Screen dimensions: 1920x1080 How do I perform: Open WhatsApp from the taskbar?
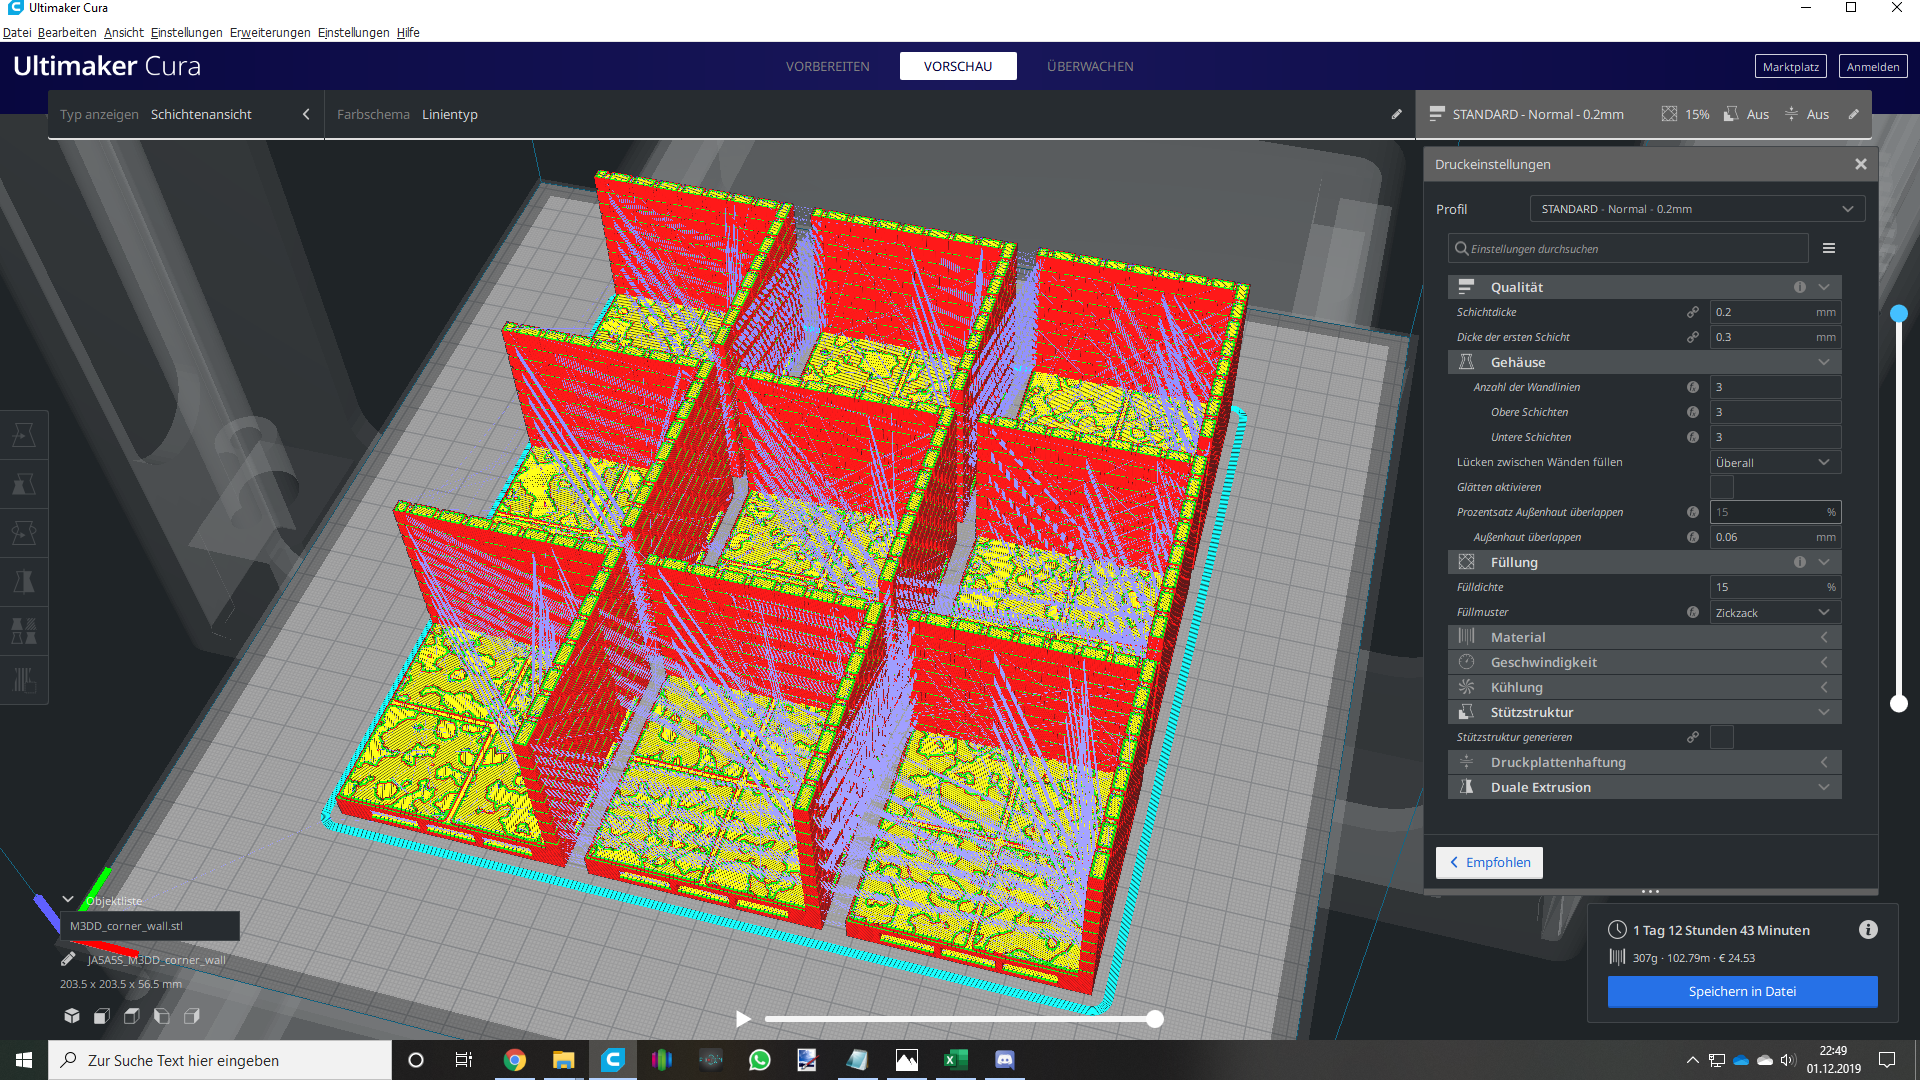(x=760, y=1060)
